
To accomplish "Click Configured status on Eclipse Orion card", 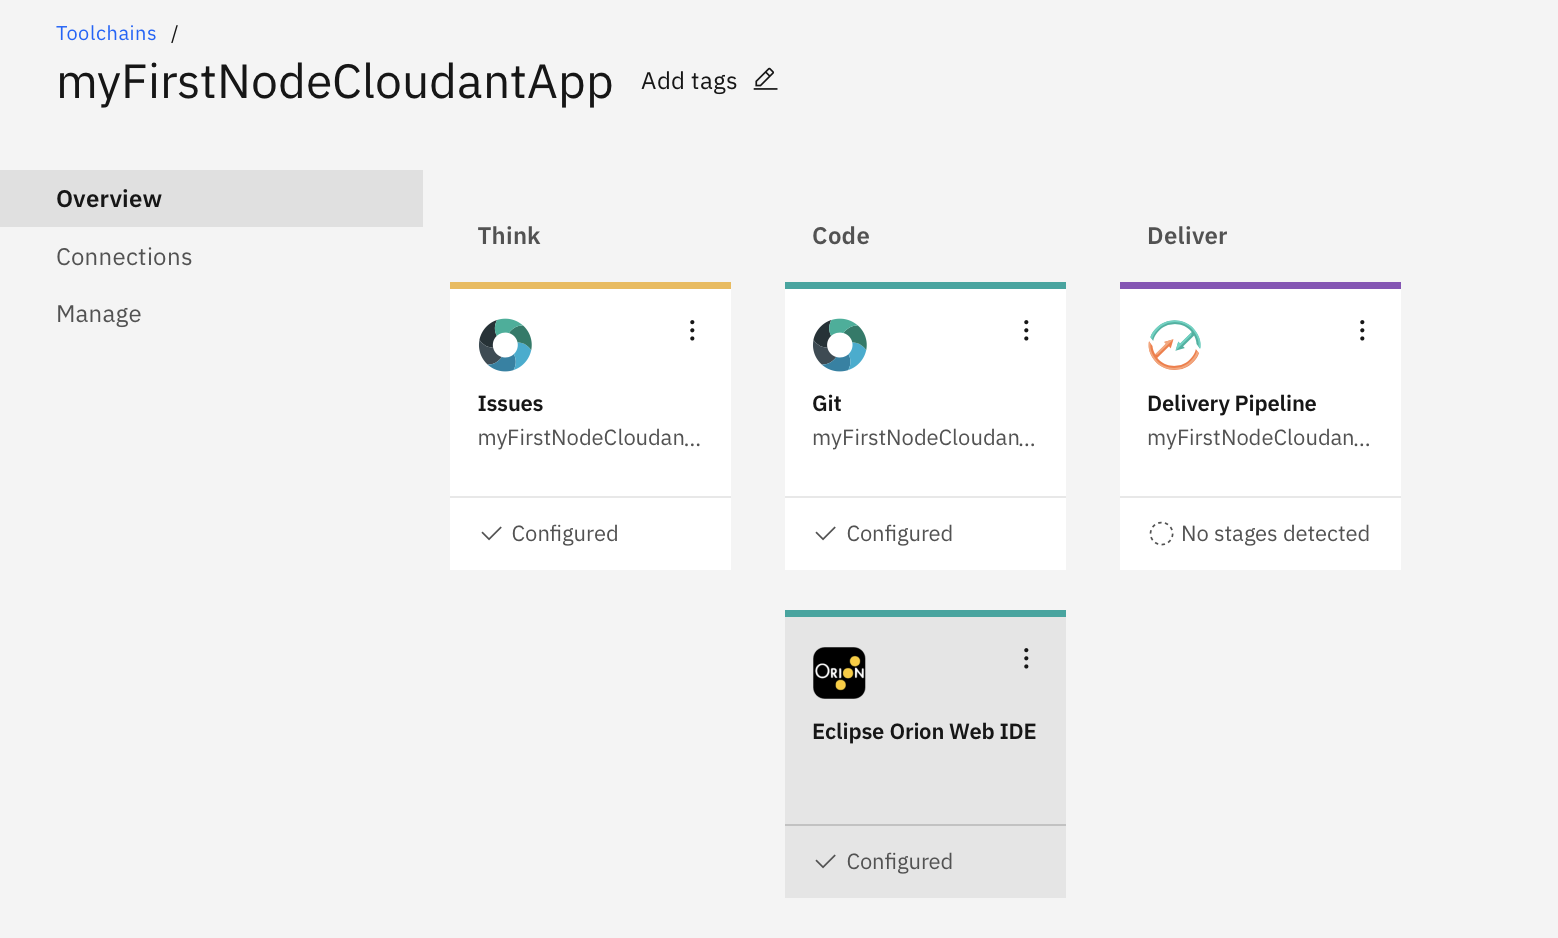I will point(900,862).
